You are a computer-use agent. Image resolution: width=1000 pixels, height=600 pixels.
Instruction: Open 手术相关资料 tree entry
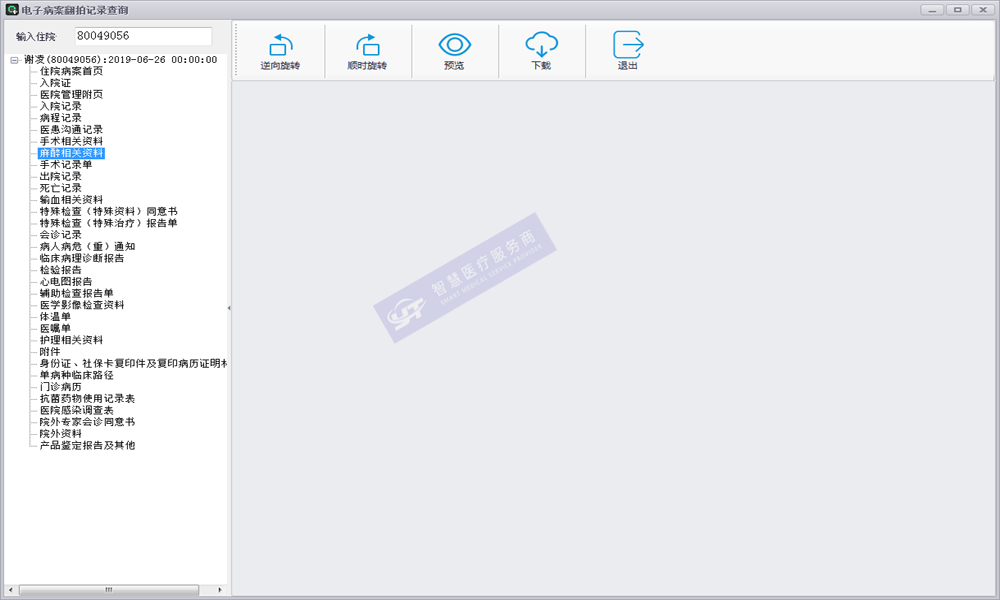(71, 141)
